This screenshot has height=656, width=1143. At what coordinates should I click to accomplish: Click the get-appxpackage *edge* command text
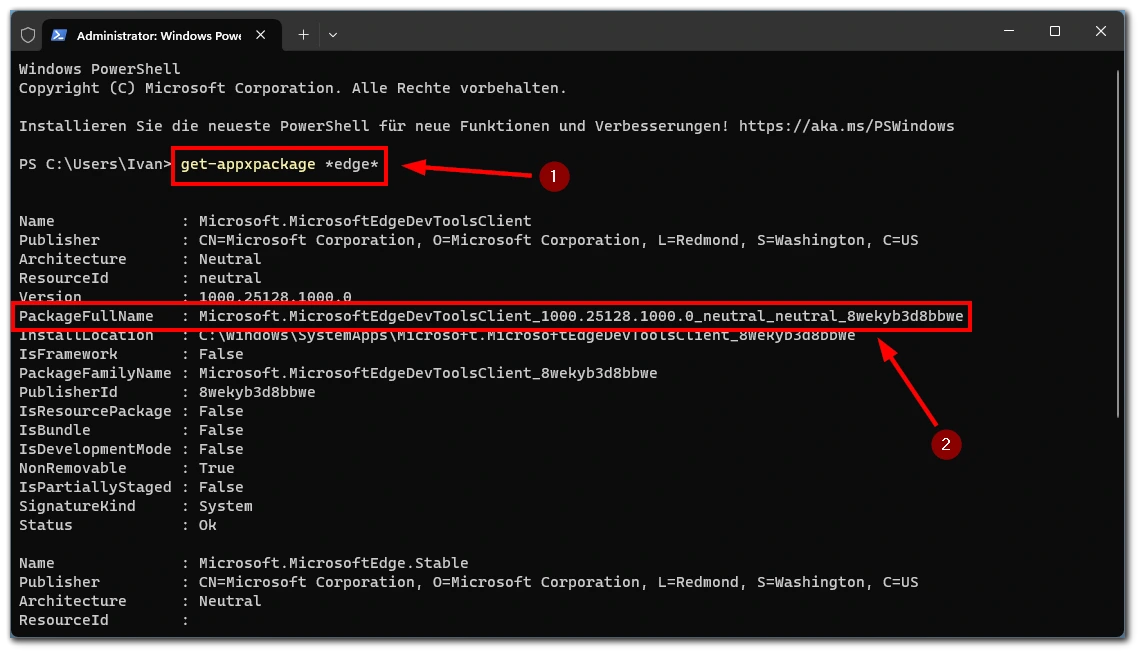coord(280,165)
